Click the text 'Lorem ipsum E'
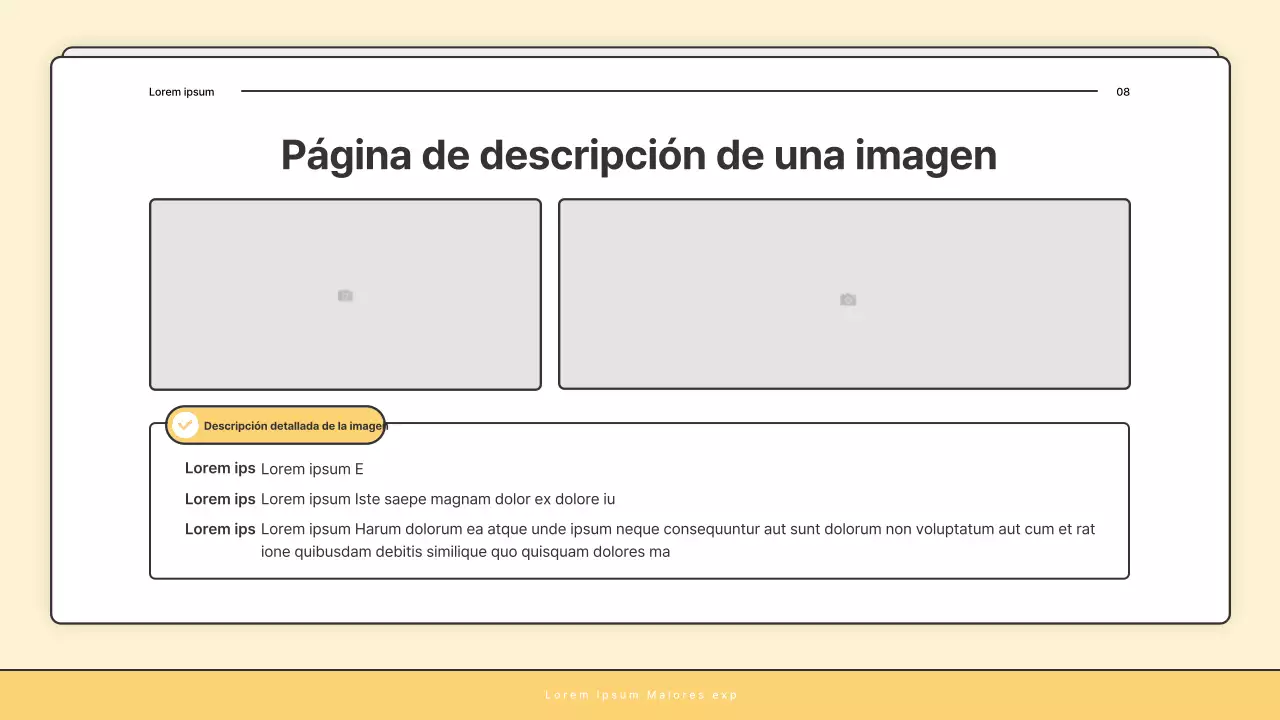This screenshot has width=1280, height=720. pyautogui.click(x=312, y=468)
